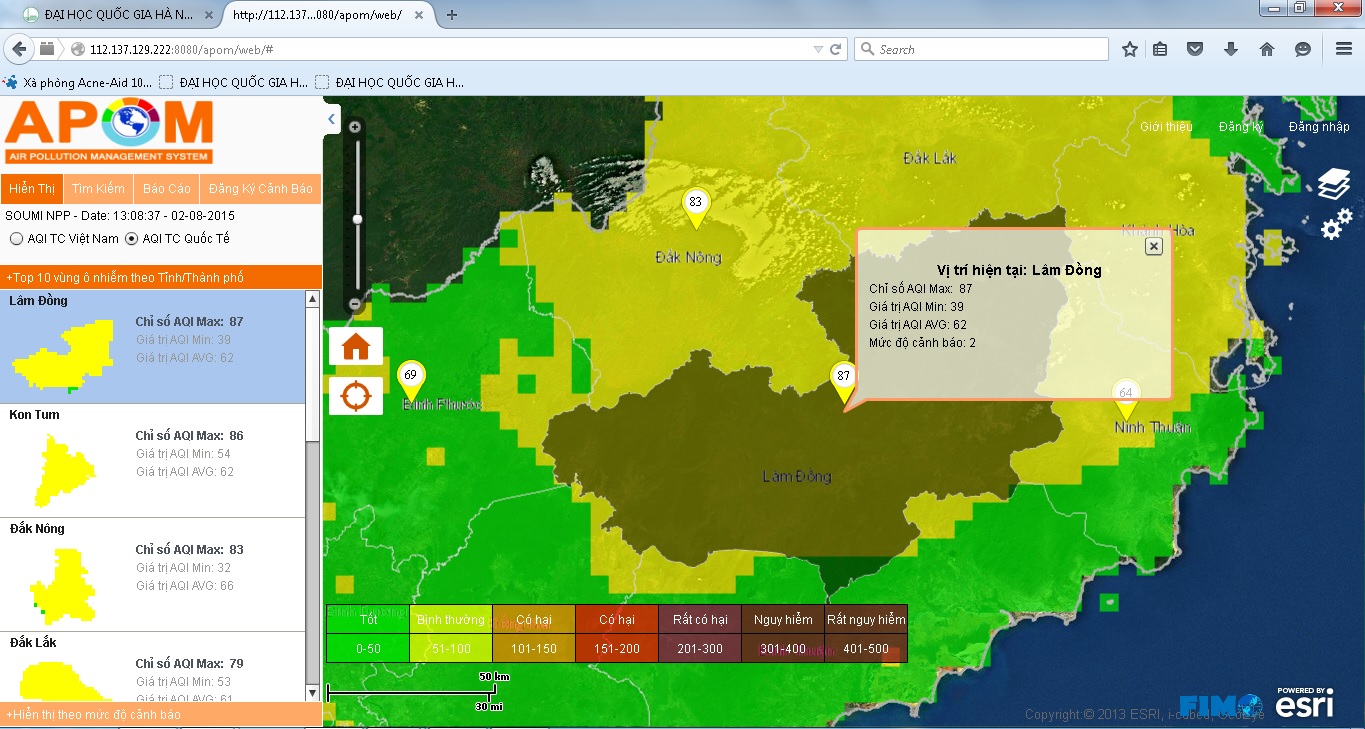
Task: Click list scrollbar down arrow
Action: (312, 692)
